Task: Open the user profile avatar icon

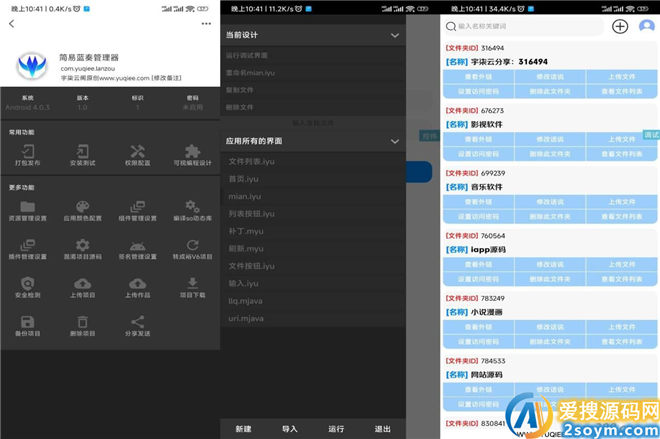Action: click(x=647, y=26)
